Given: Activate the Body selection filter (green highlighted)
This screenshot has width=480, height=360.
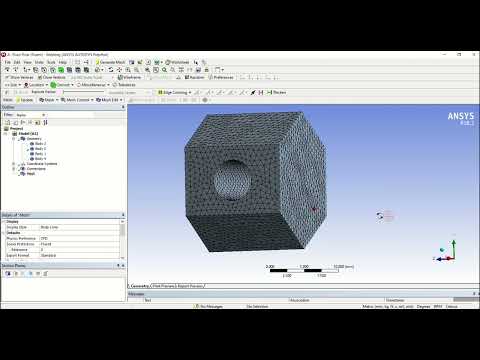Looking at the screenshot, I should tap(61, 70).
